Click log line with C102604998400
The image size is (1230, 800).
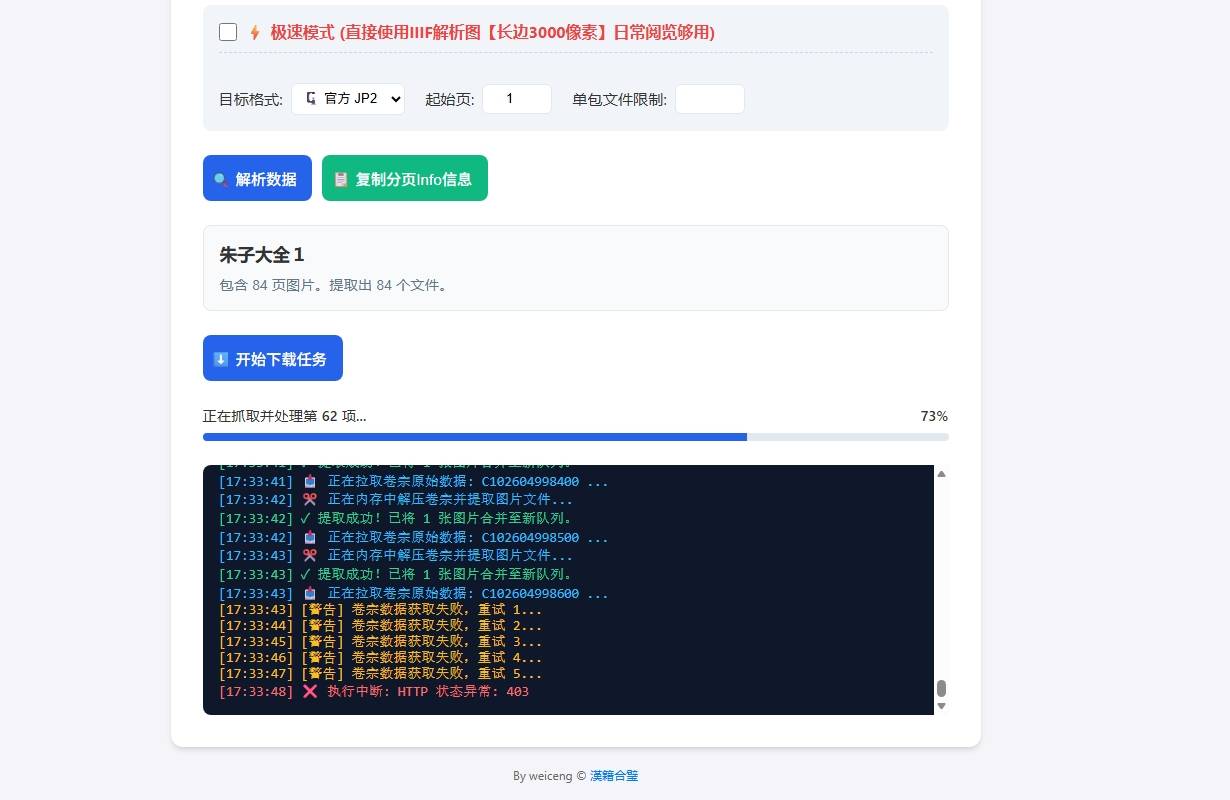(x=413, y=482)
